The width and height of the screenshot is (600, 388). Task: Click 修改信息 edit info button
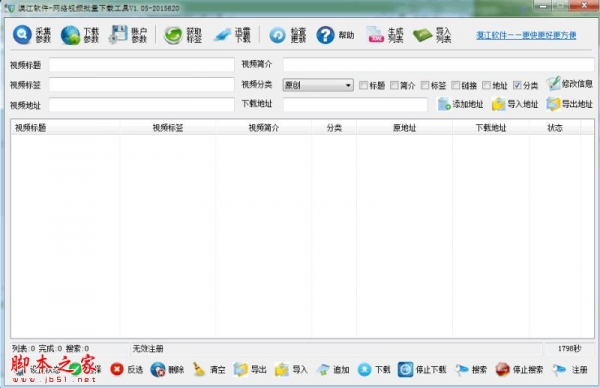(x=569, y=83)
